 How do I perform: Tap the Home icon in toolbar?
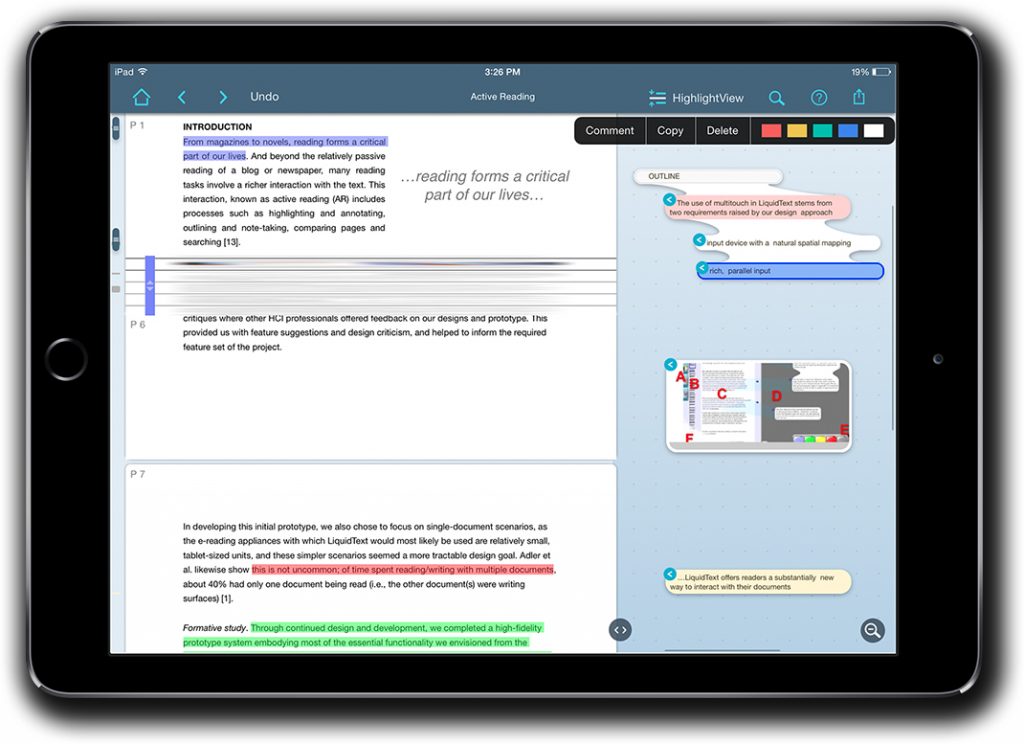click(x=141, y=97)
